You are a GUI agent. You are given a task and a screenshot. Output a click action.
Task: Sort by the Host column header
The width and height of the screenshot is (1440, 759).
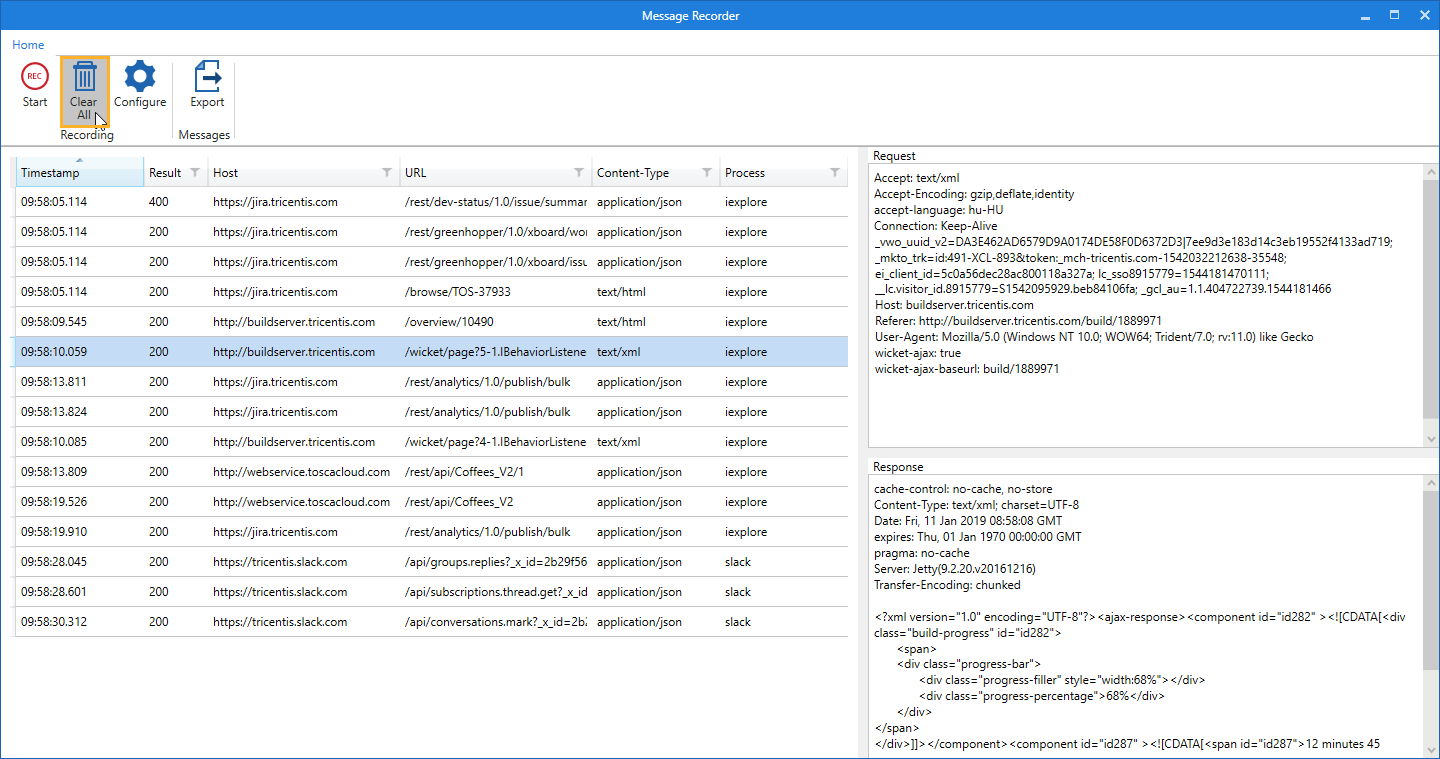[x=226, y=173]
